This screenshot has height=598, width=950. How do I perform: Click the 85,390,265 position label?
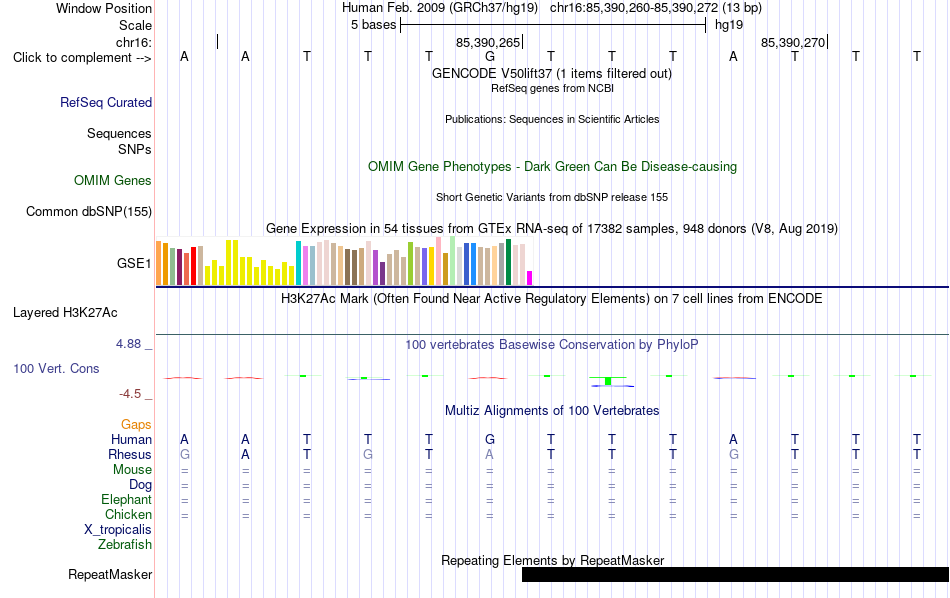pos(488,42)
